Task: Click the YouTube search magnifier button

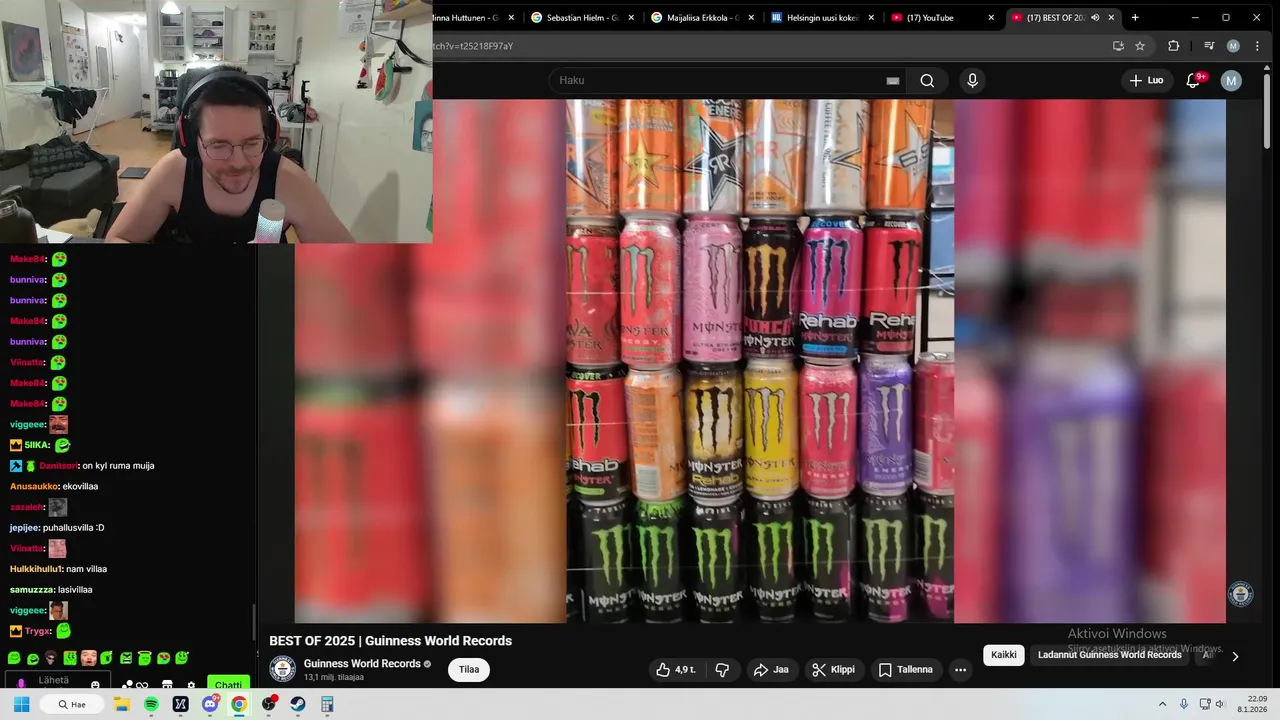Action: 927,81
